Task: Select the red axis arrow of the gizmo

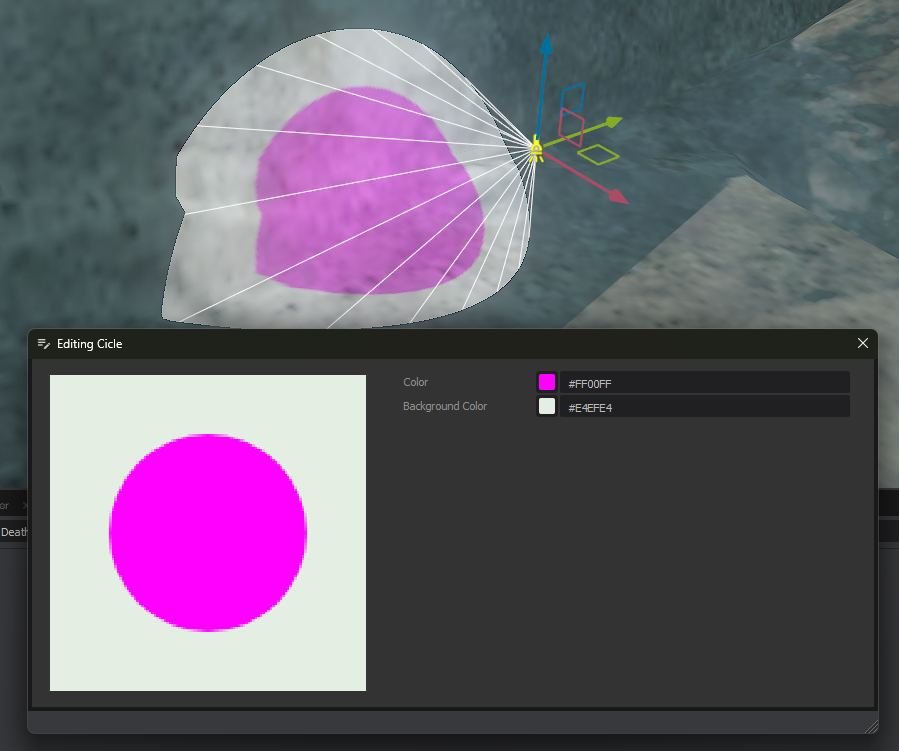Action: (x=616, y=196)
